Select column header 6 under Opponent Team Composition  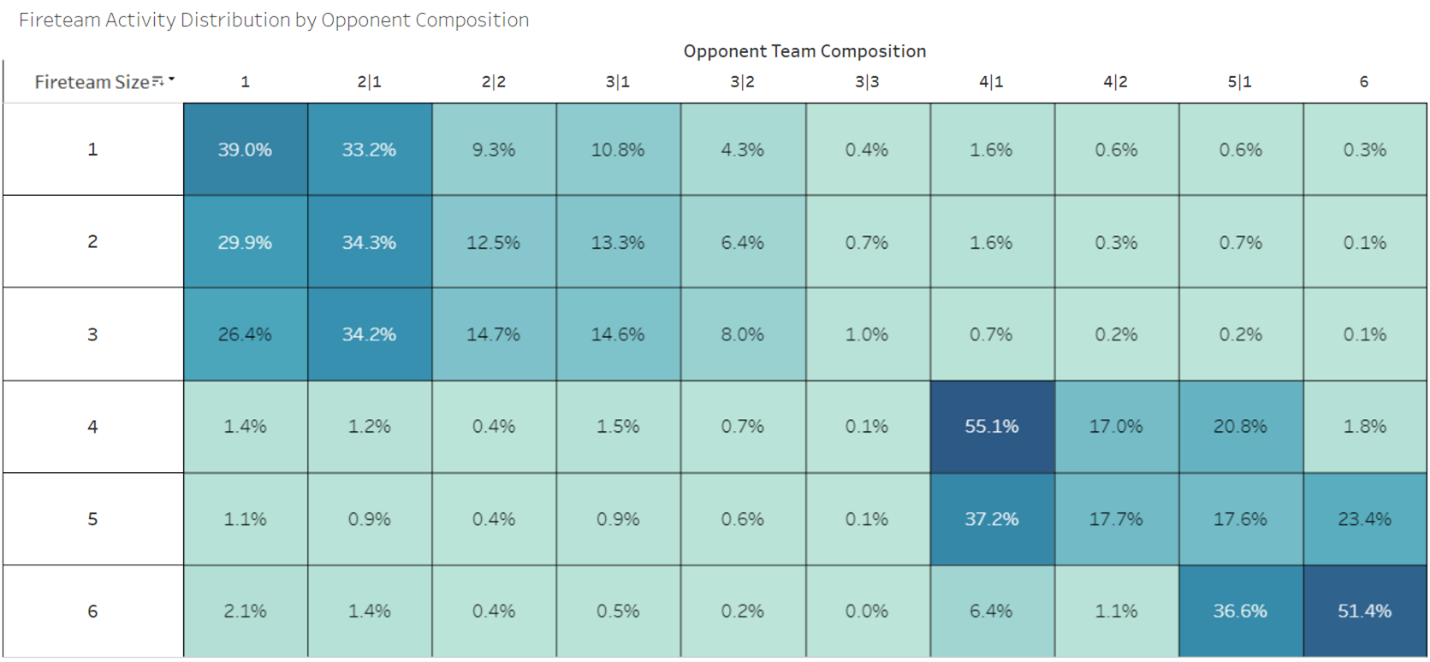click(1364, 82)
